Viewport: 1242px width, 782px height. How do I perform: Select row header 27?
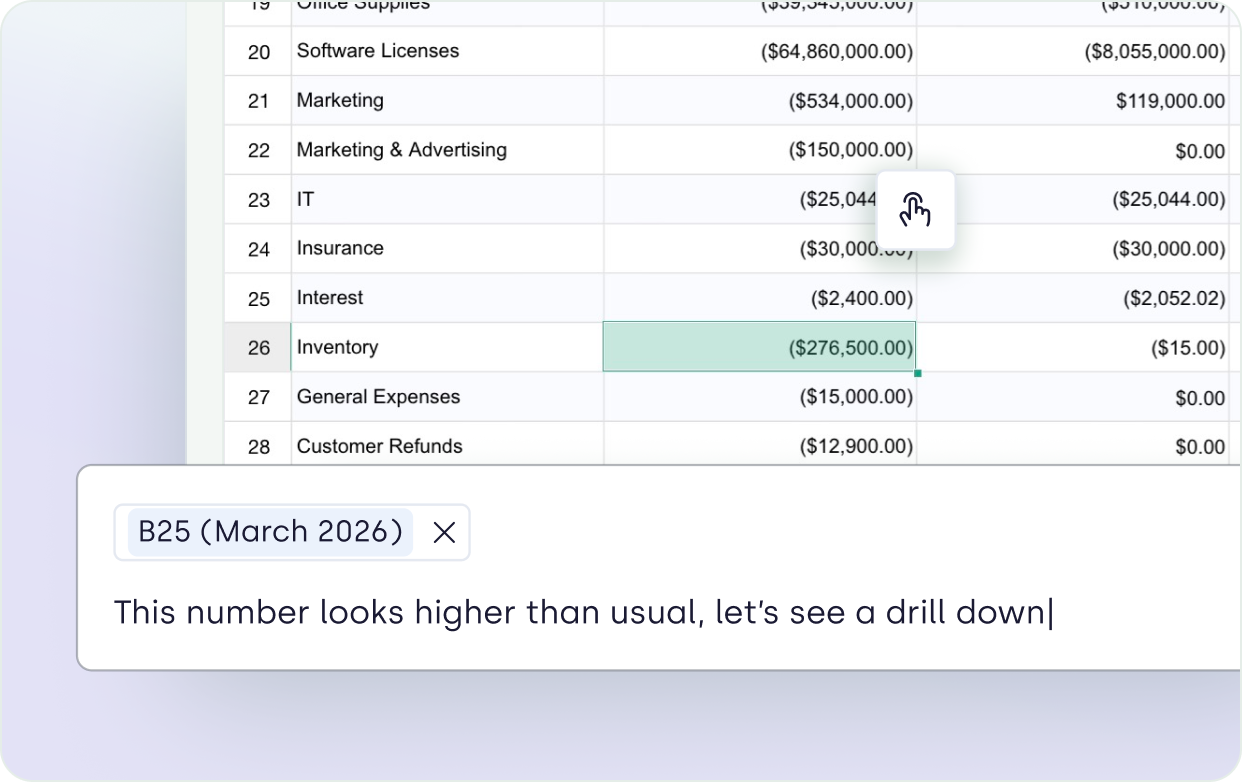click(258, 397)
